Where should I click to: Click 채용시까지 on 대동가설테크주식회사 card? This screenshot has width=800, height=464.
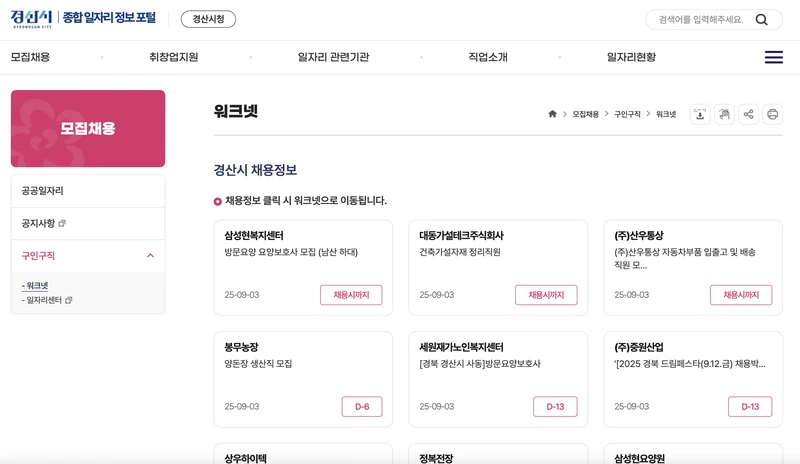coord(546,295)
